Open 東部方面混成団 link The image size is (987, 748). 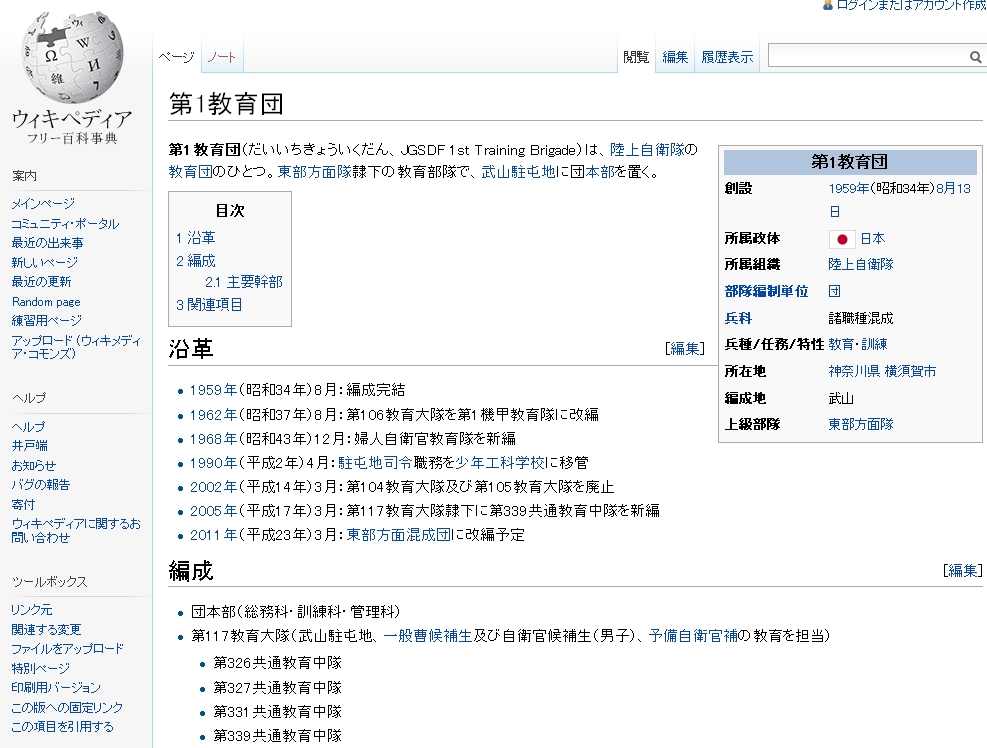pos(398,535)
